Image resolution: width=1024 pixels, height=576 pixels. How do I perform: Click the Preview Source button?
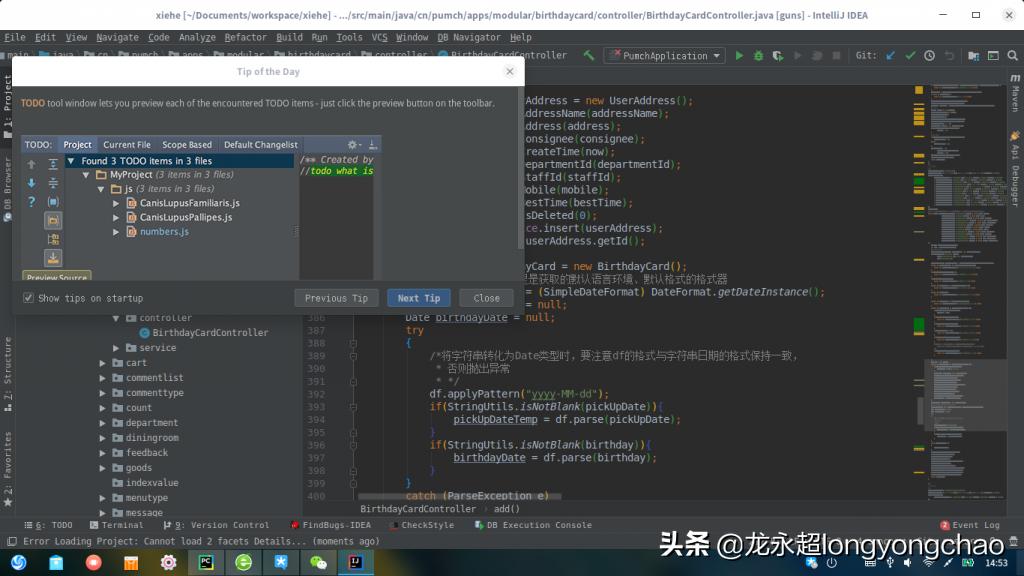click(57, 276)
